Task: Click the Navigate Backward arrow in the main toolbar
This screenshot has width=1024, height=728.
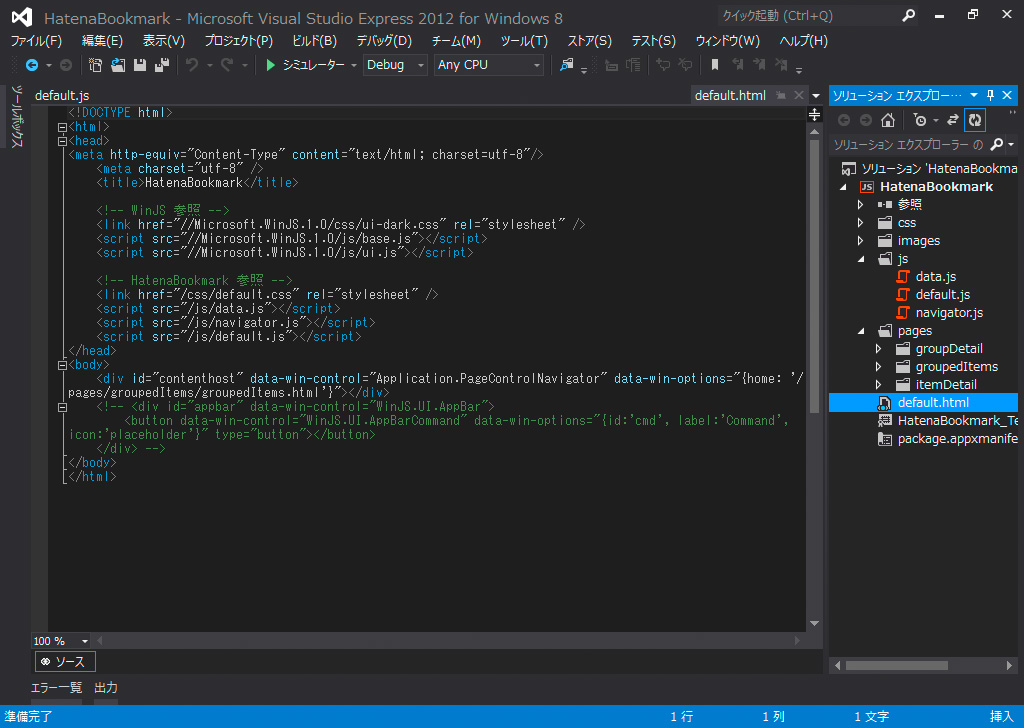Action: coord(31,65)
